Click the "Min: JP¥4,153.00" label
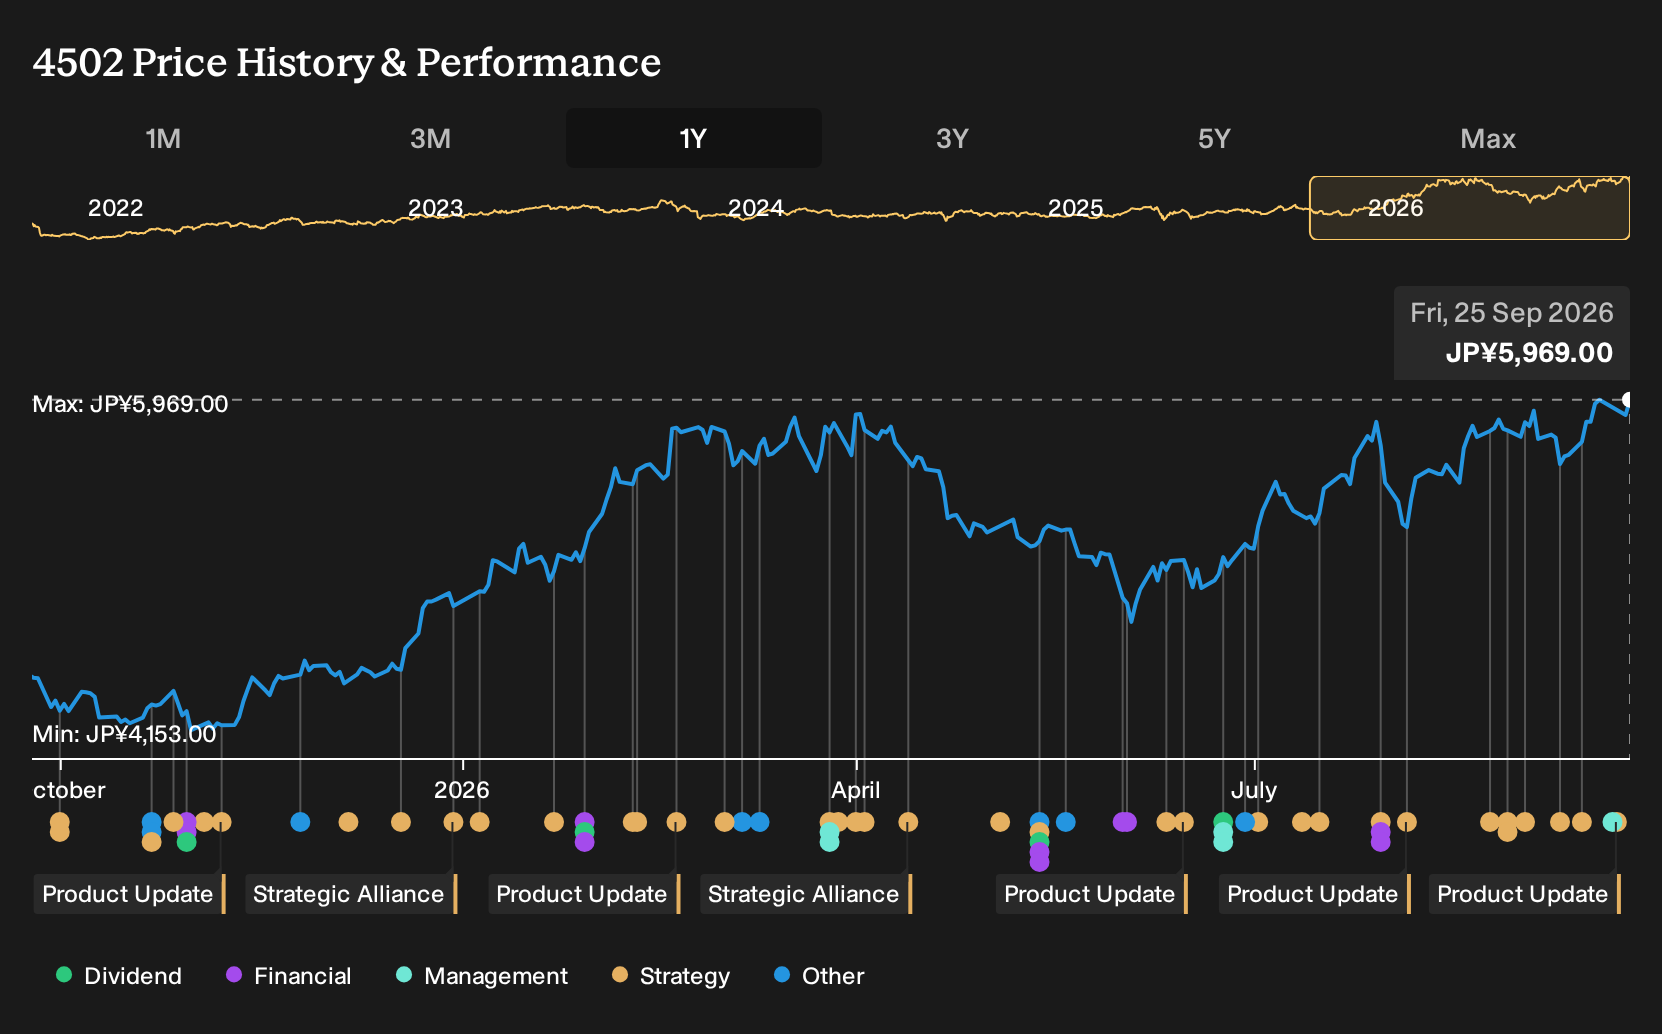The height and width of the screenshot is (1034, 1662). [x=124, y=734]
